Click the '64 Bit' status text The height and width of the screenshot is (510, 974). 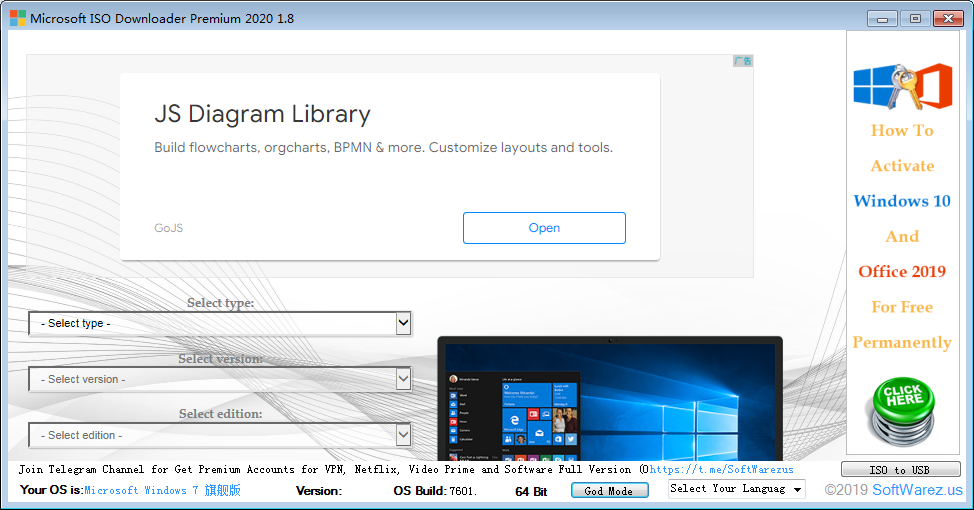coord(531,491)
